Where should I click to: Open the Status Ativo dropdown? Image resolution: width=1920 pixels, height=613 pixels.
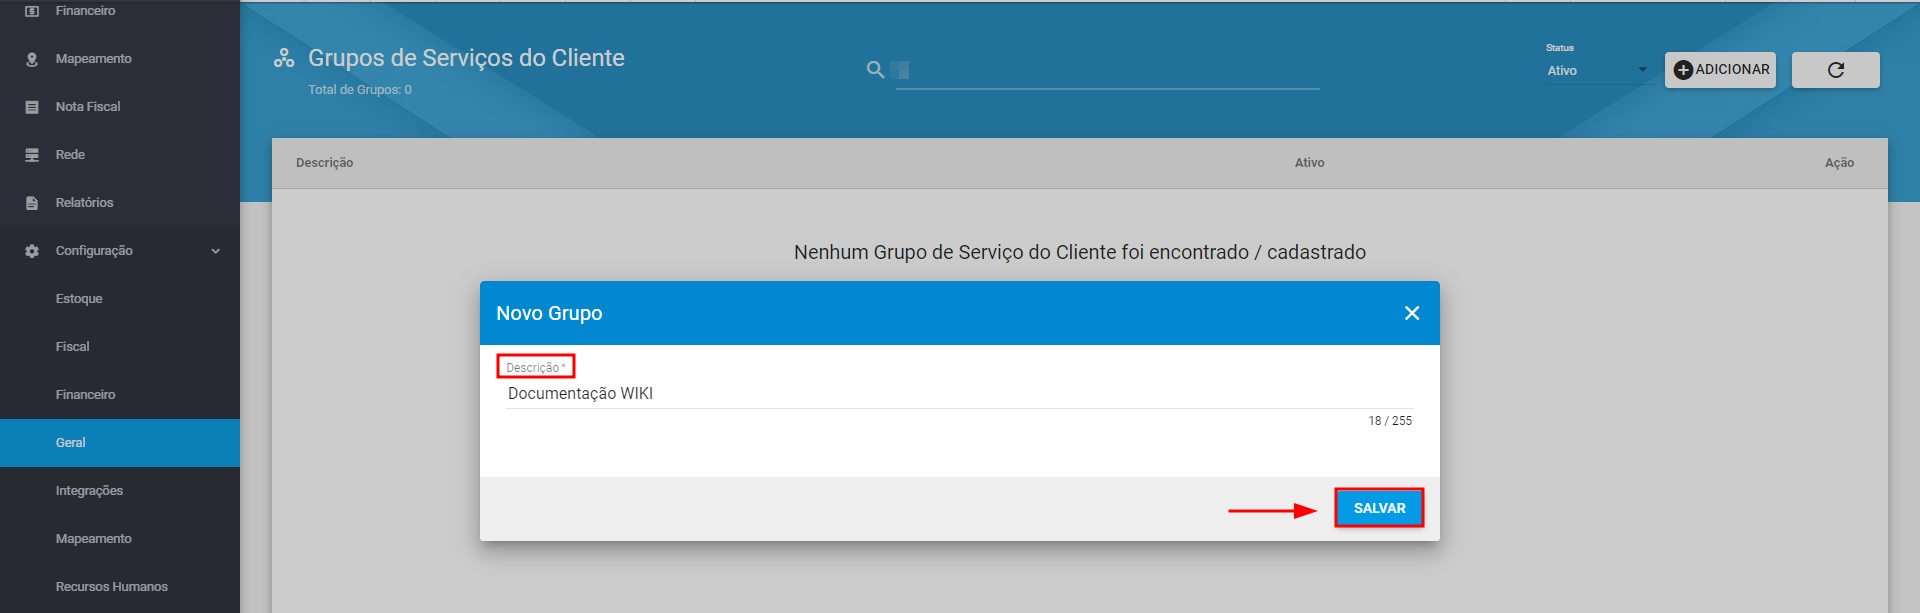coord(1597,71)
